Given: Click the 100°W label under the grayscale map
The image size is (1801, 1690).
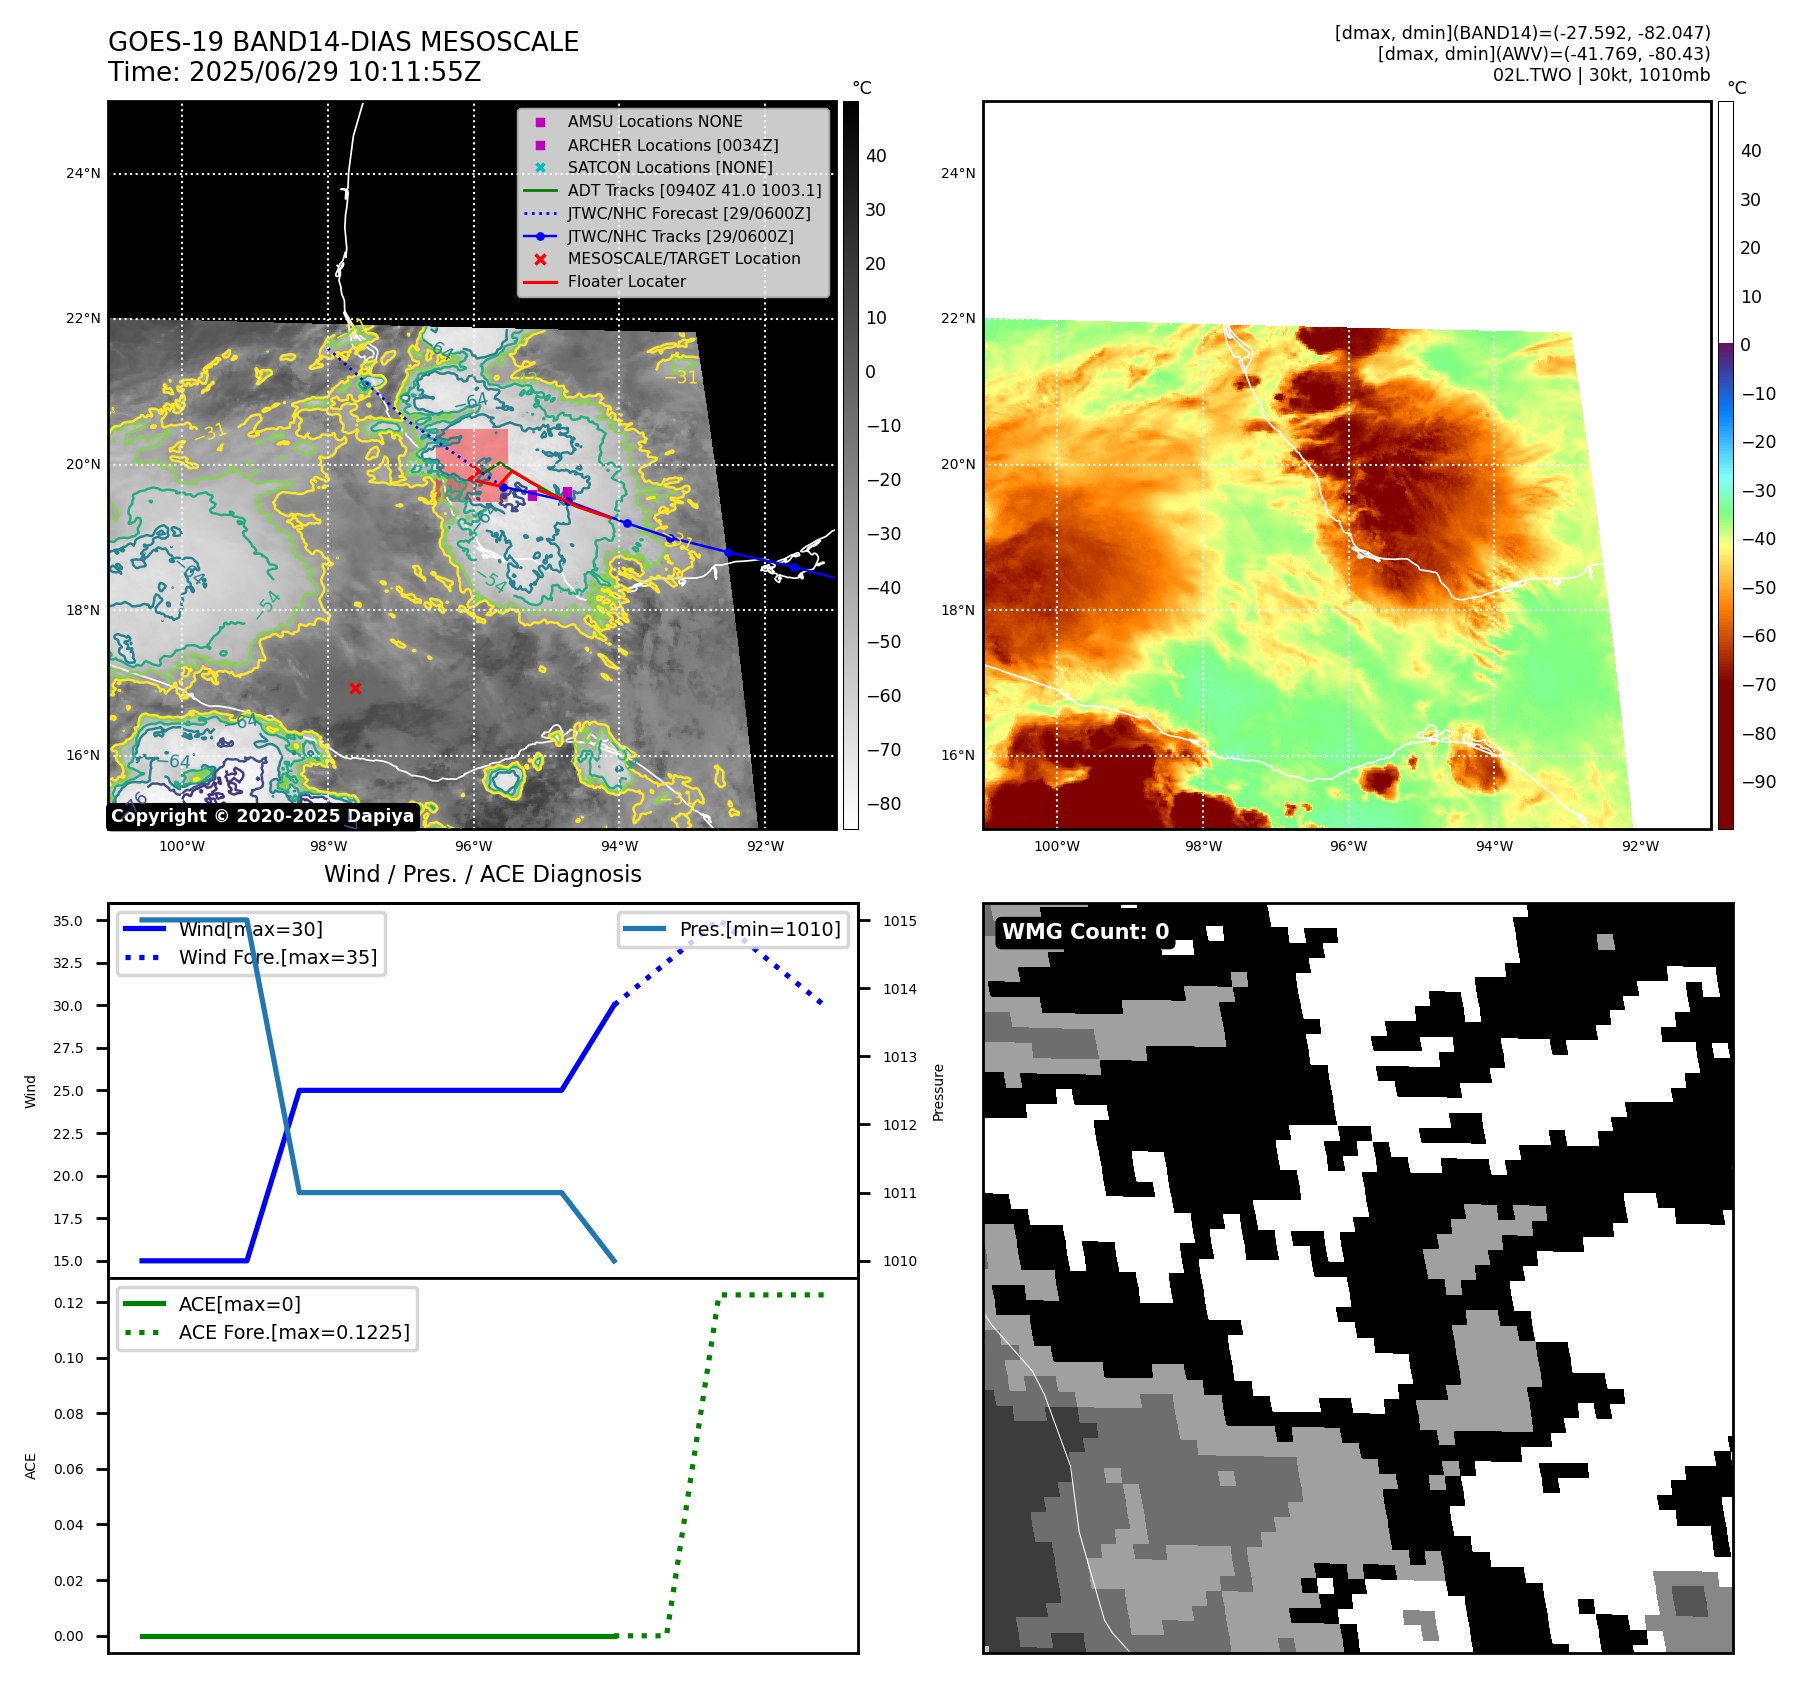Looking at the screenshot, I should click(x=182, y=846).
